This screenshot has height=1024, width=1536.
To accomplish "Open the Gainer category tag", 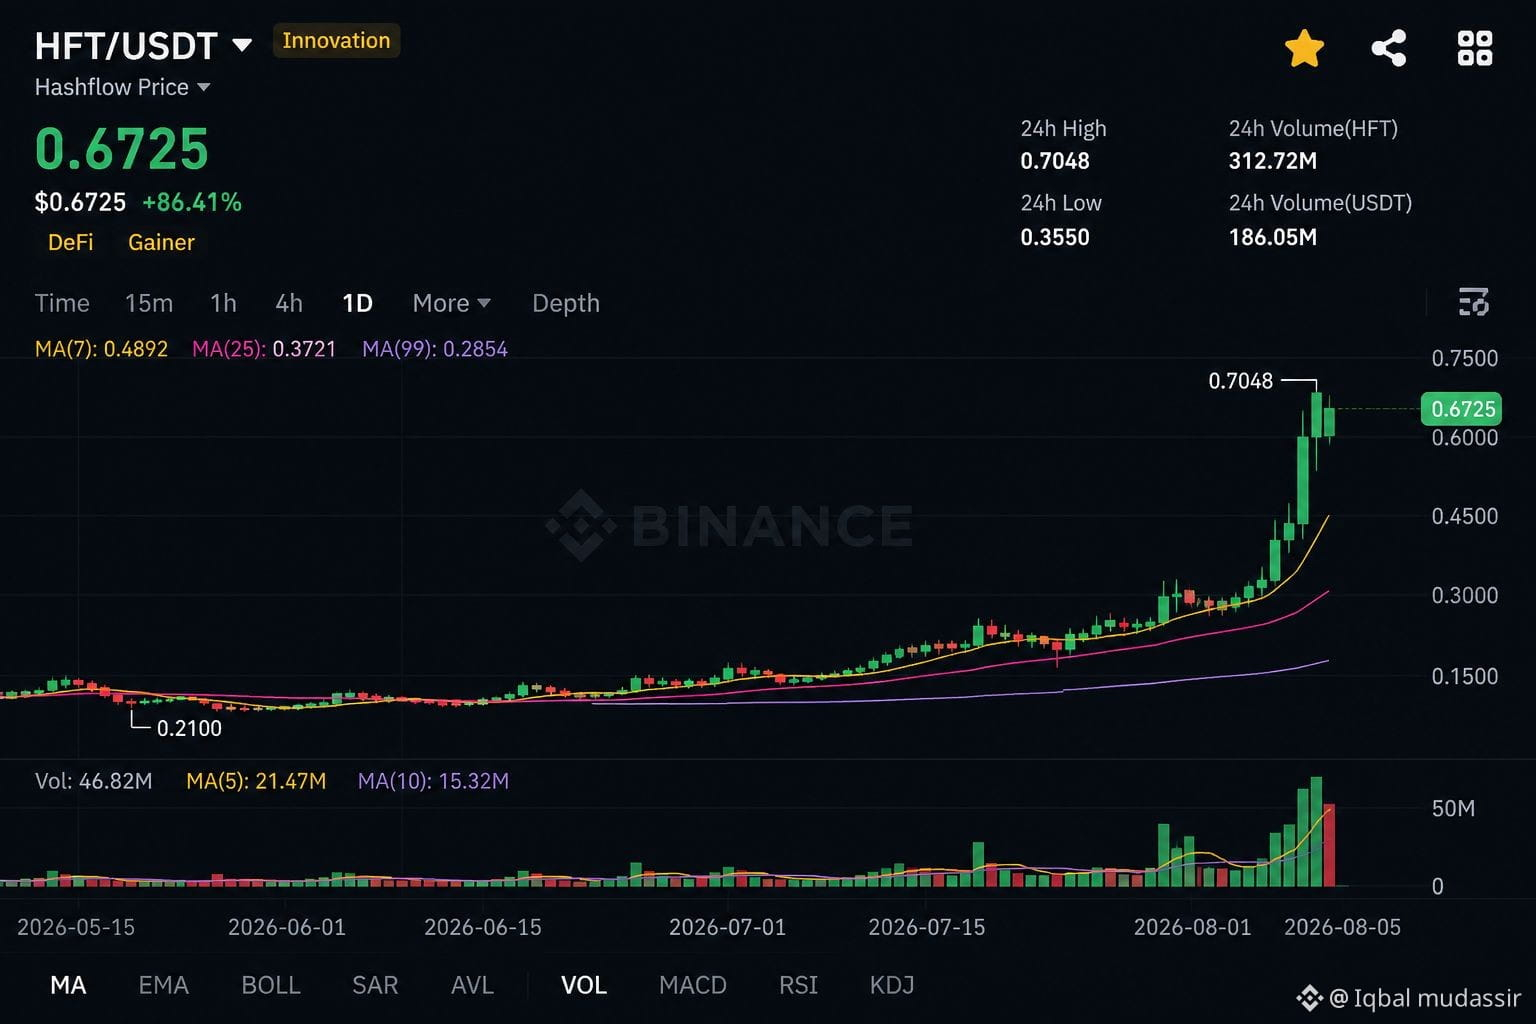I will click(x=161, y=242).
